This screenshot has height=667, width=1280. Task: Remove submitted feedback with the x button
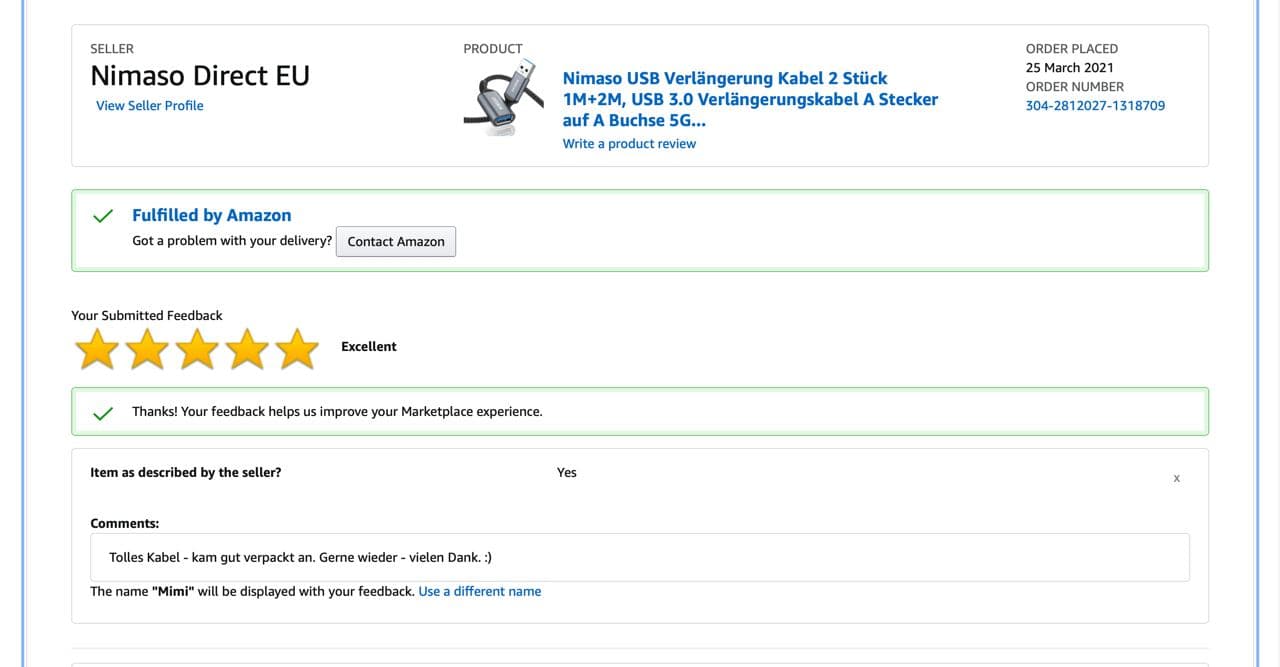(x=1176, y=478)
